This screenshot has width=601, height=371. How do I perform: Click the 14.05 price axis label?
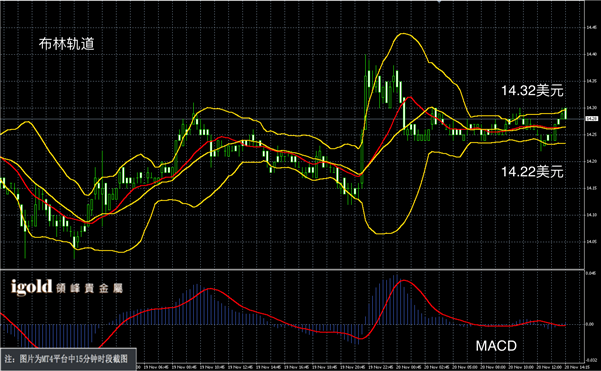[x=591, y=242]
